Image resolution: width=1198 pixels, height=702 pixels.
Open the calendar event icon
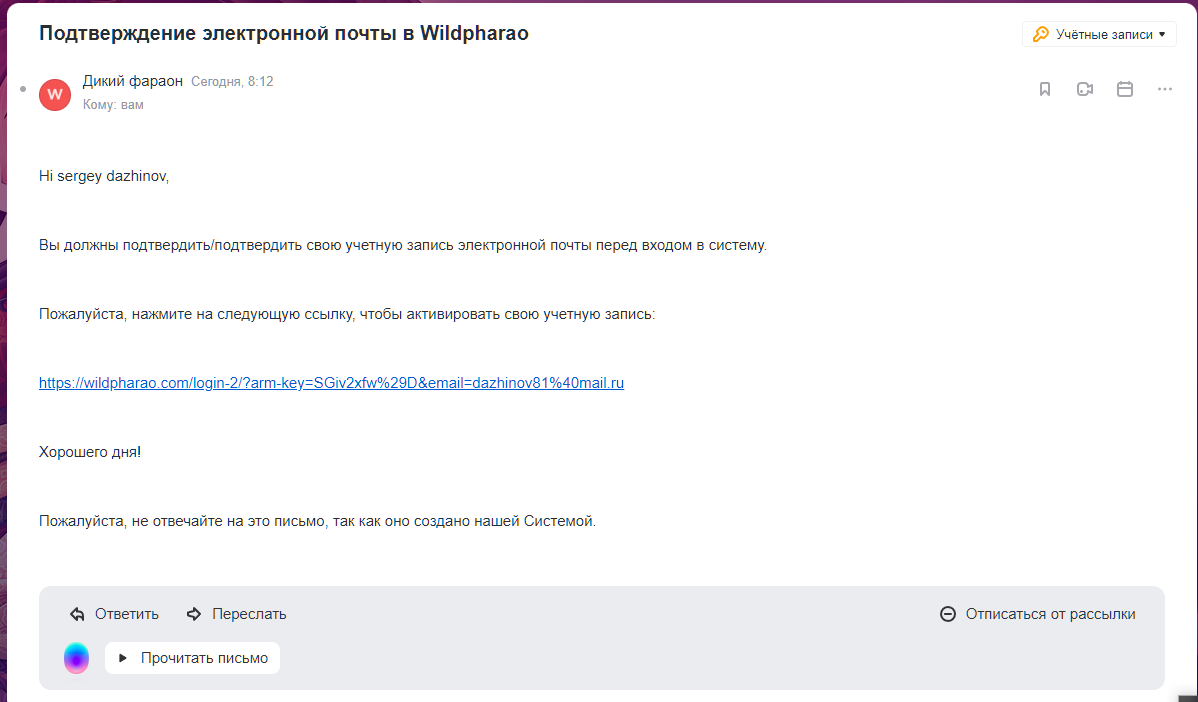point(1125,89)
